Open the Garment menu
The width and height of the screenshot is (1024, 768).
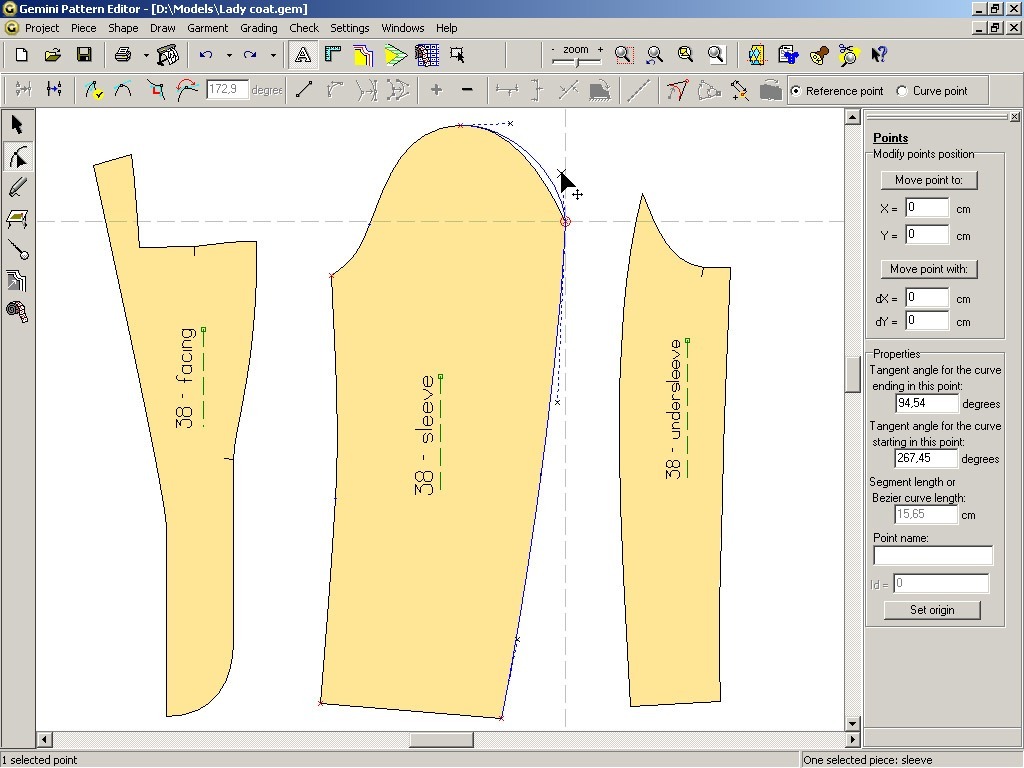click(x=208, y=28)
